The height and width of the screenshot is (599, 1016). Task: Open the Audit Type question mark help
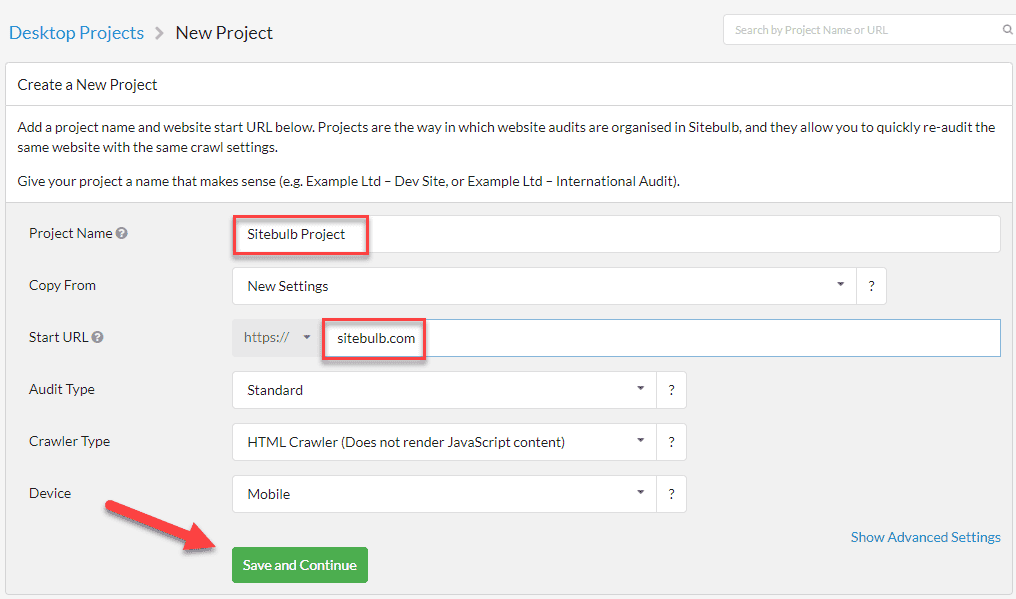coord(671,390)
